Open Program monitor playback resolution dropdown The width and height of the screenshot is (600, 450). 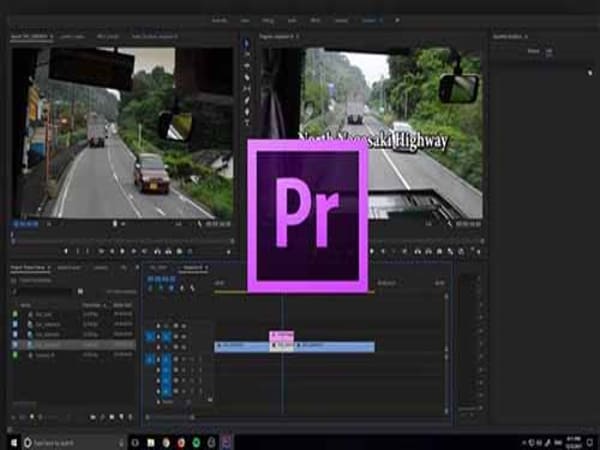point(429,224)
